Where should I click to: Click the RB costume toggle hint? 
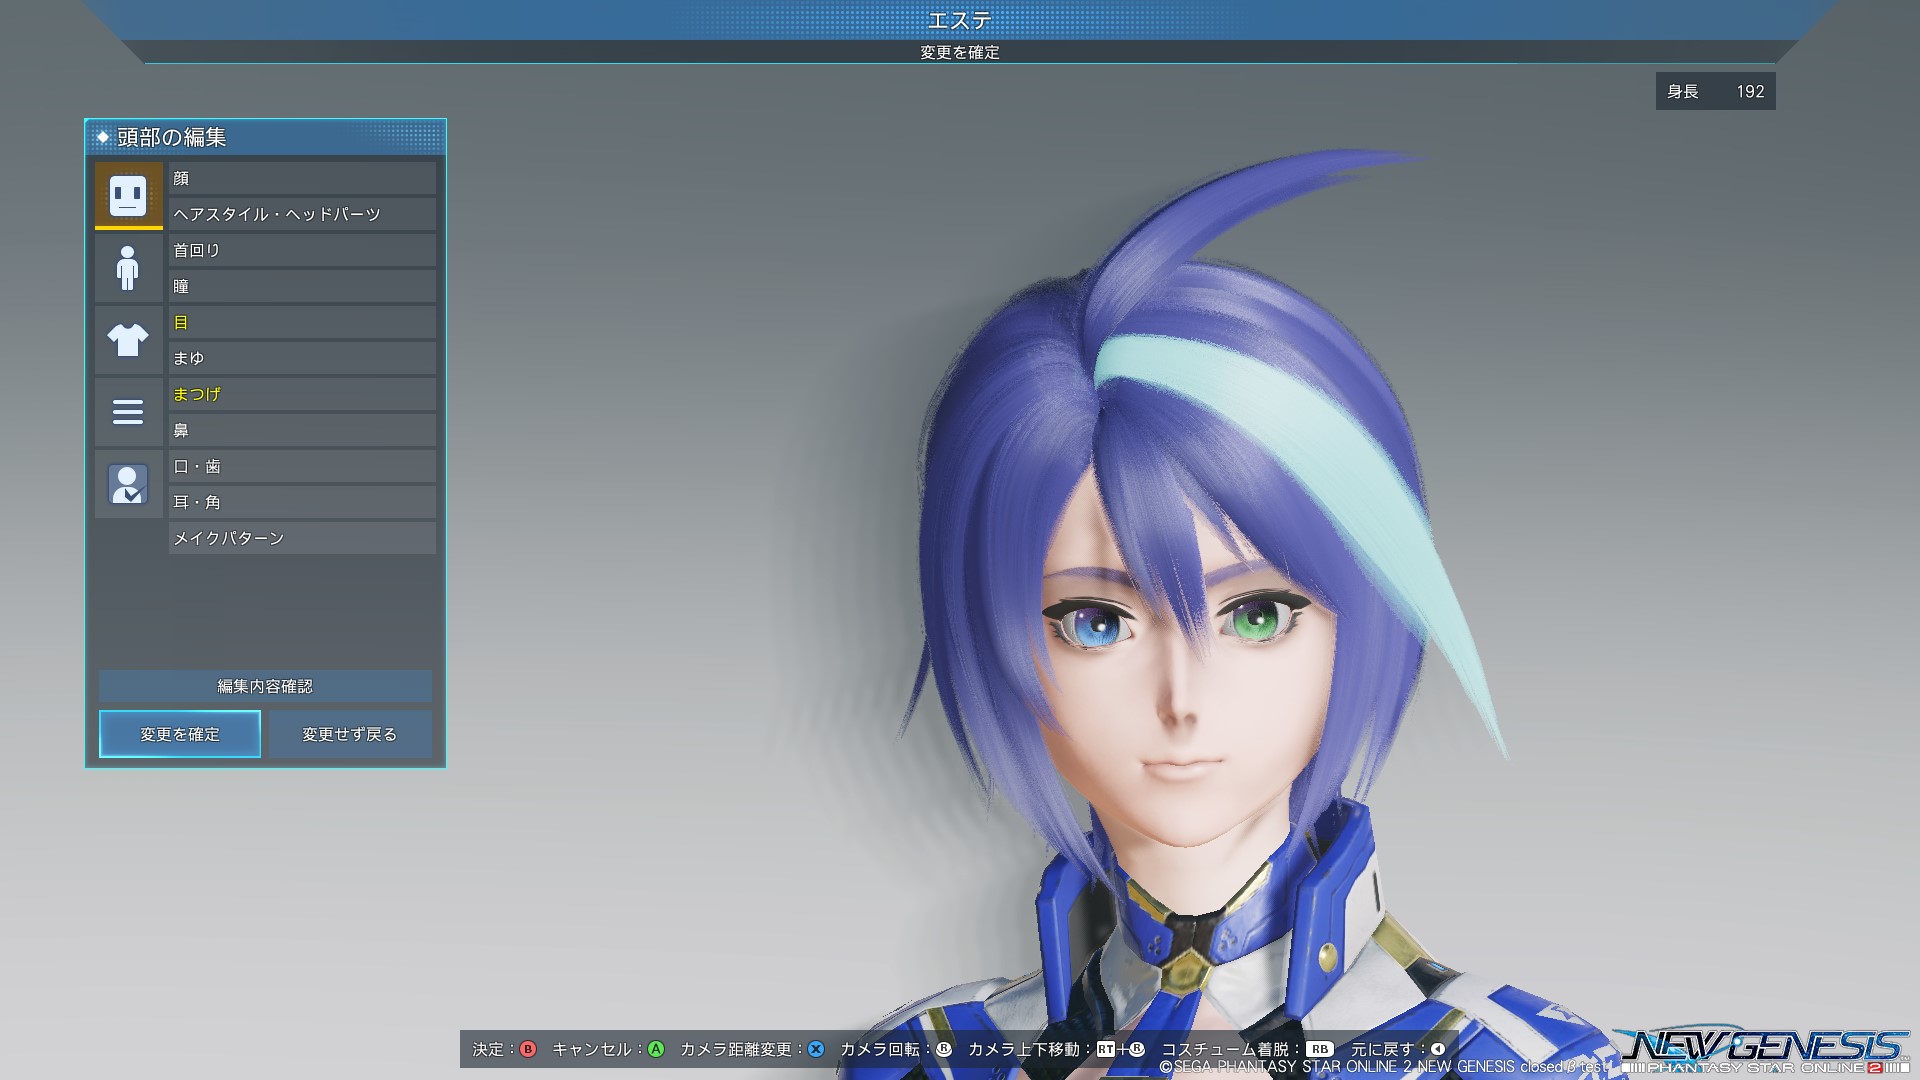(x=1320, y=1049)
